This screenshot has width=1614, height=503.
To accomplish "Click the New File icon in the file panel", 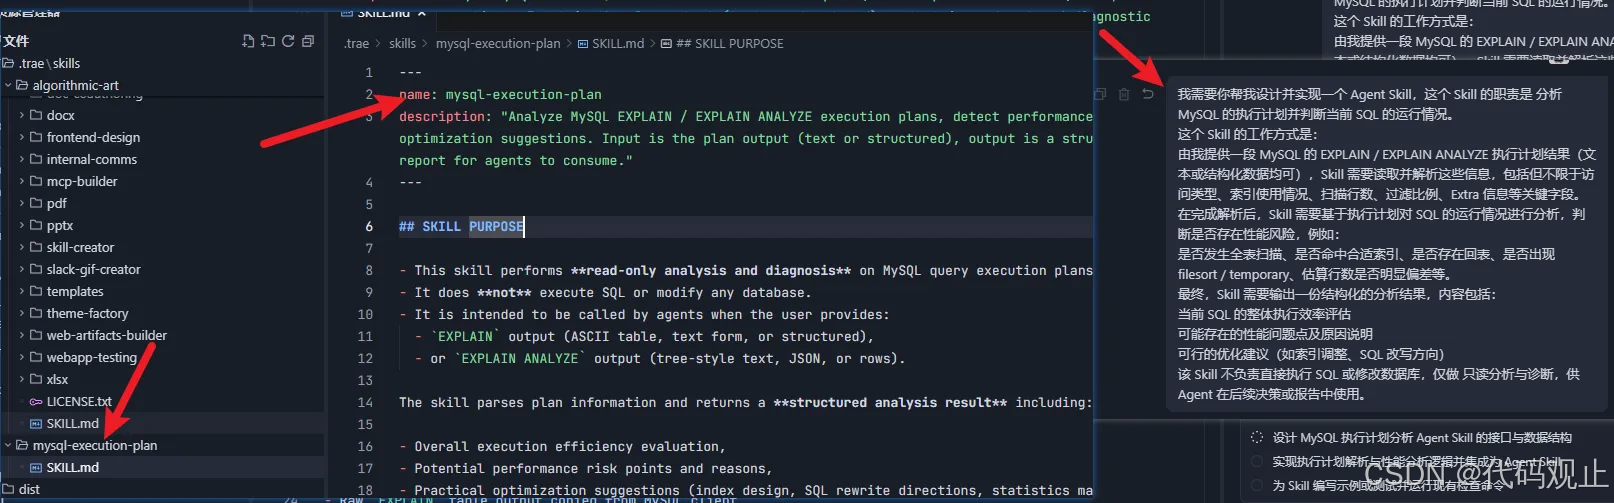I will 248,41.
